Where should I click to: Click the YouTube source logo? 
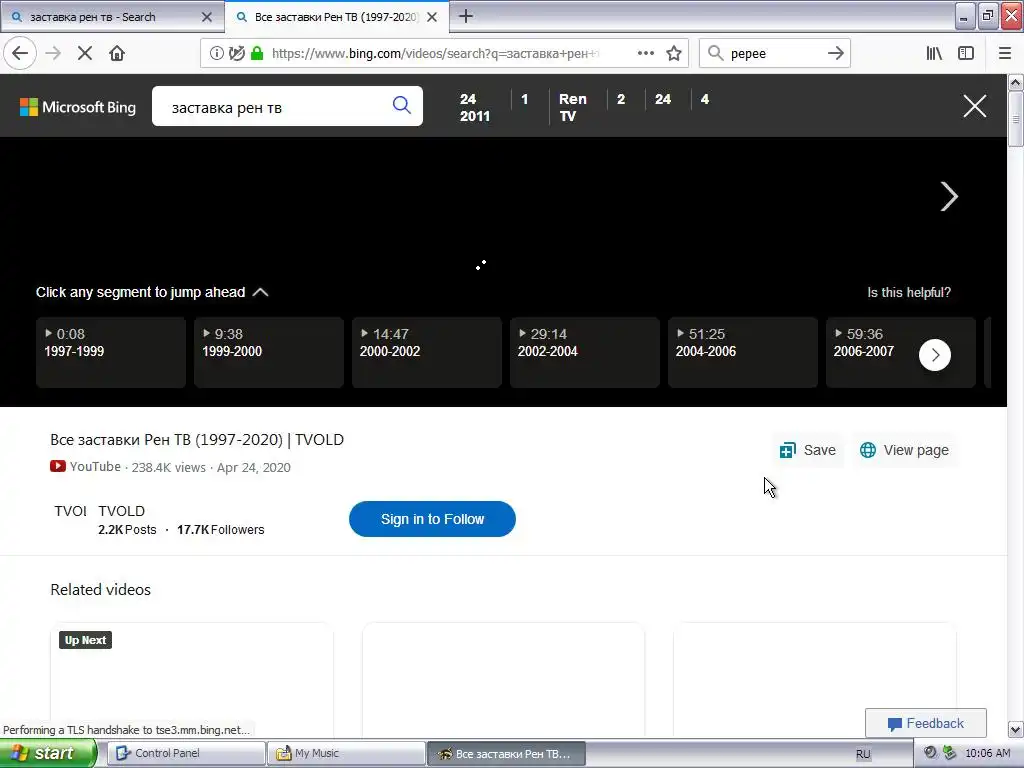tap(57, 466)
